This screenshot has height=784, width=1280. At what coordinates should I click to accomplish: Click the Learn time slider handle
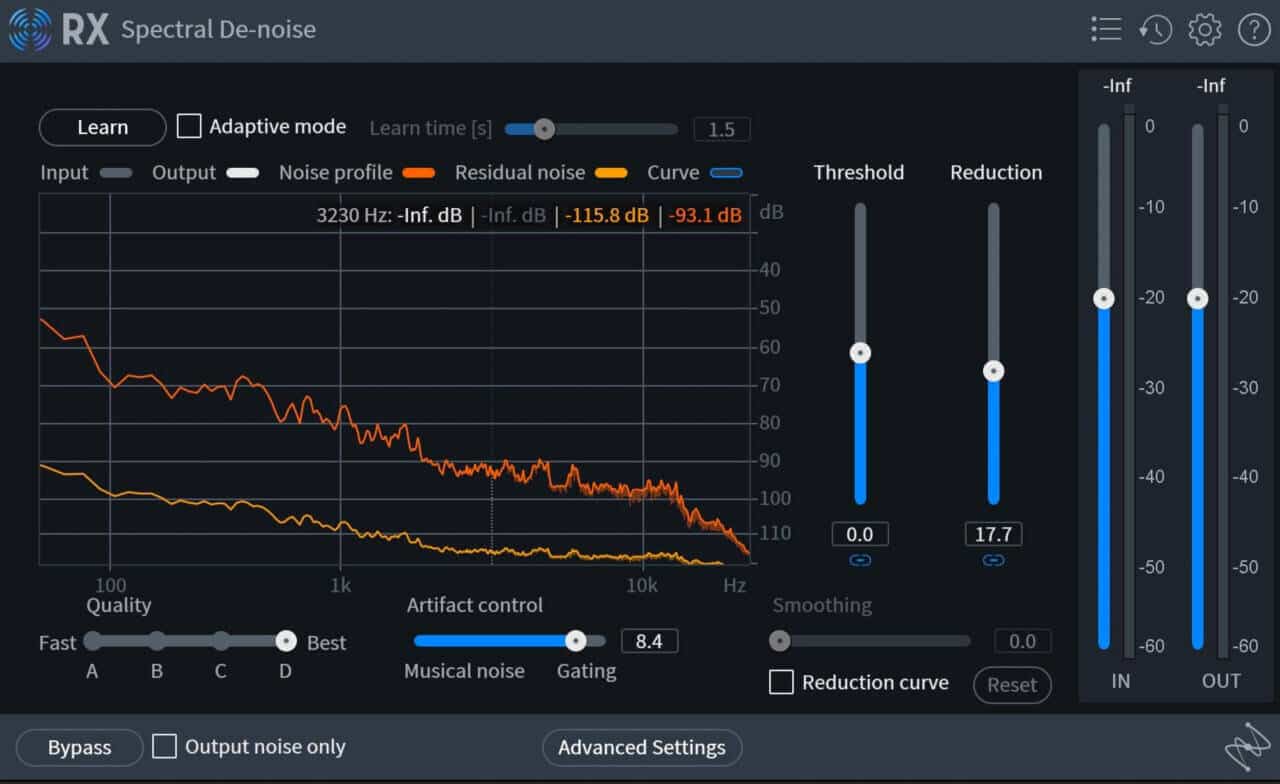pyautogui.click(x=544, y=128)
